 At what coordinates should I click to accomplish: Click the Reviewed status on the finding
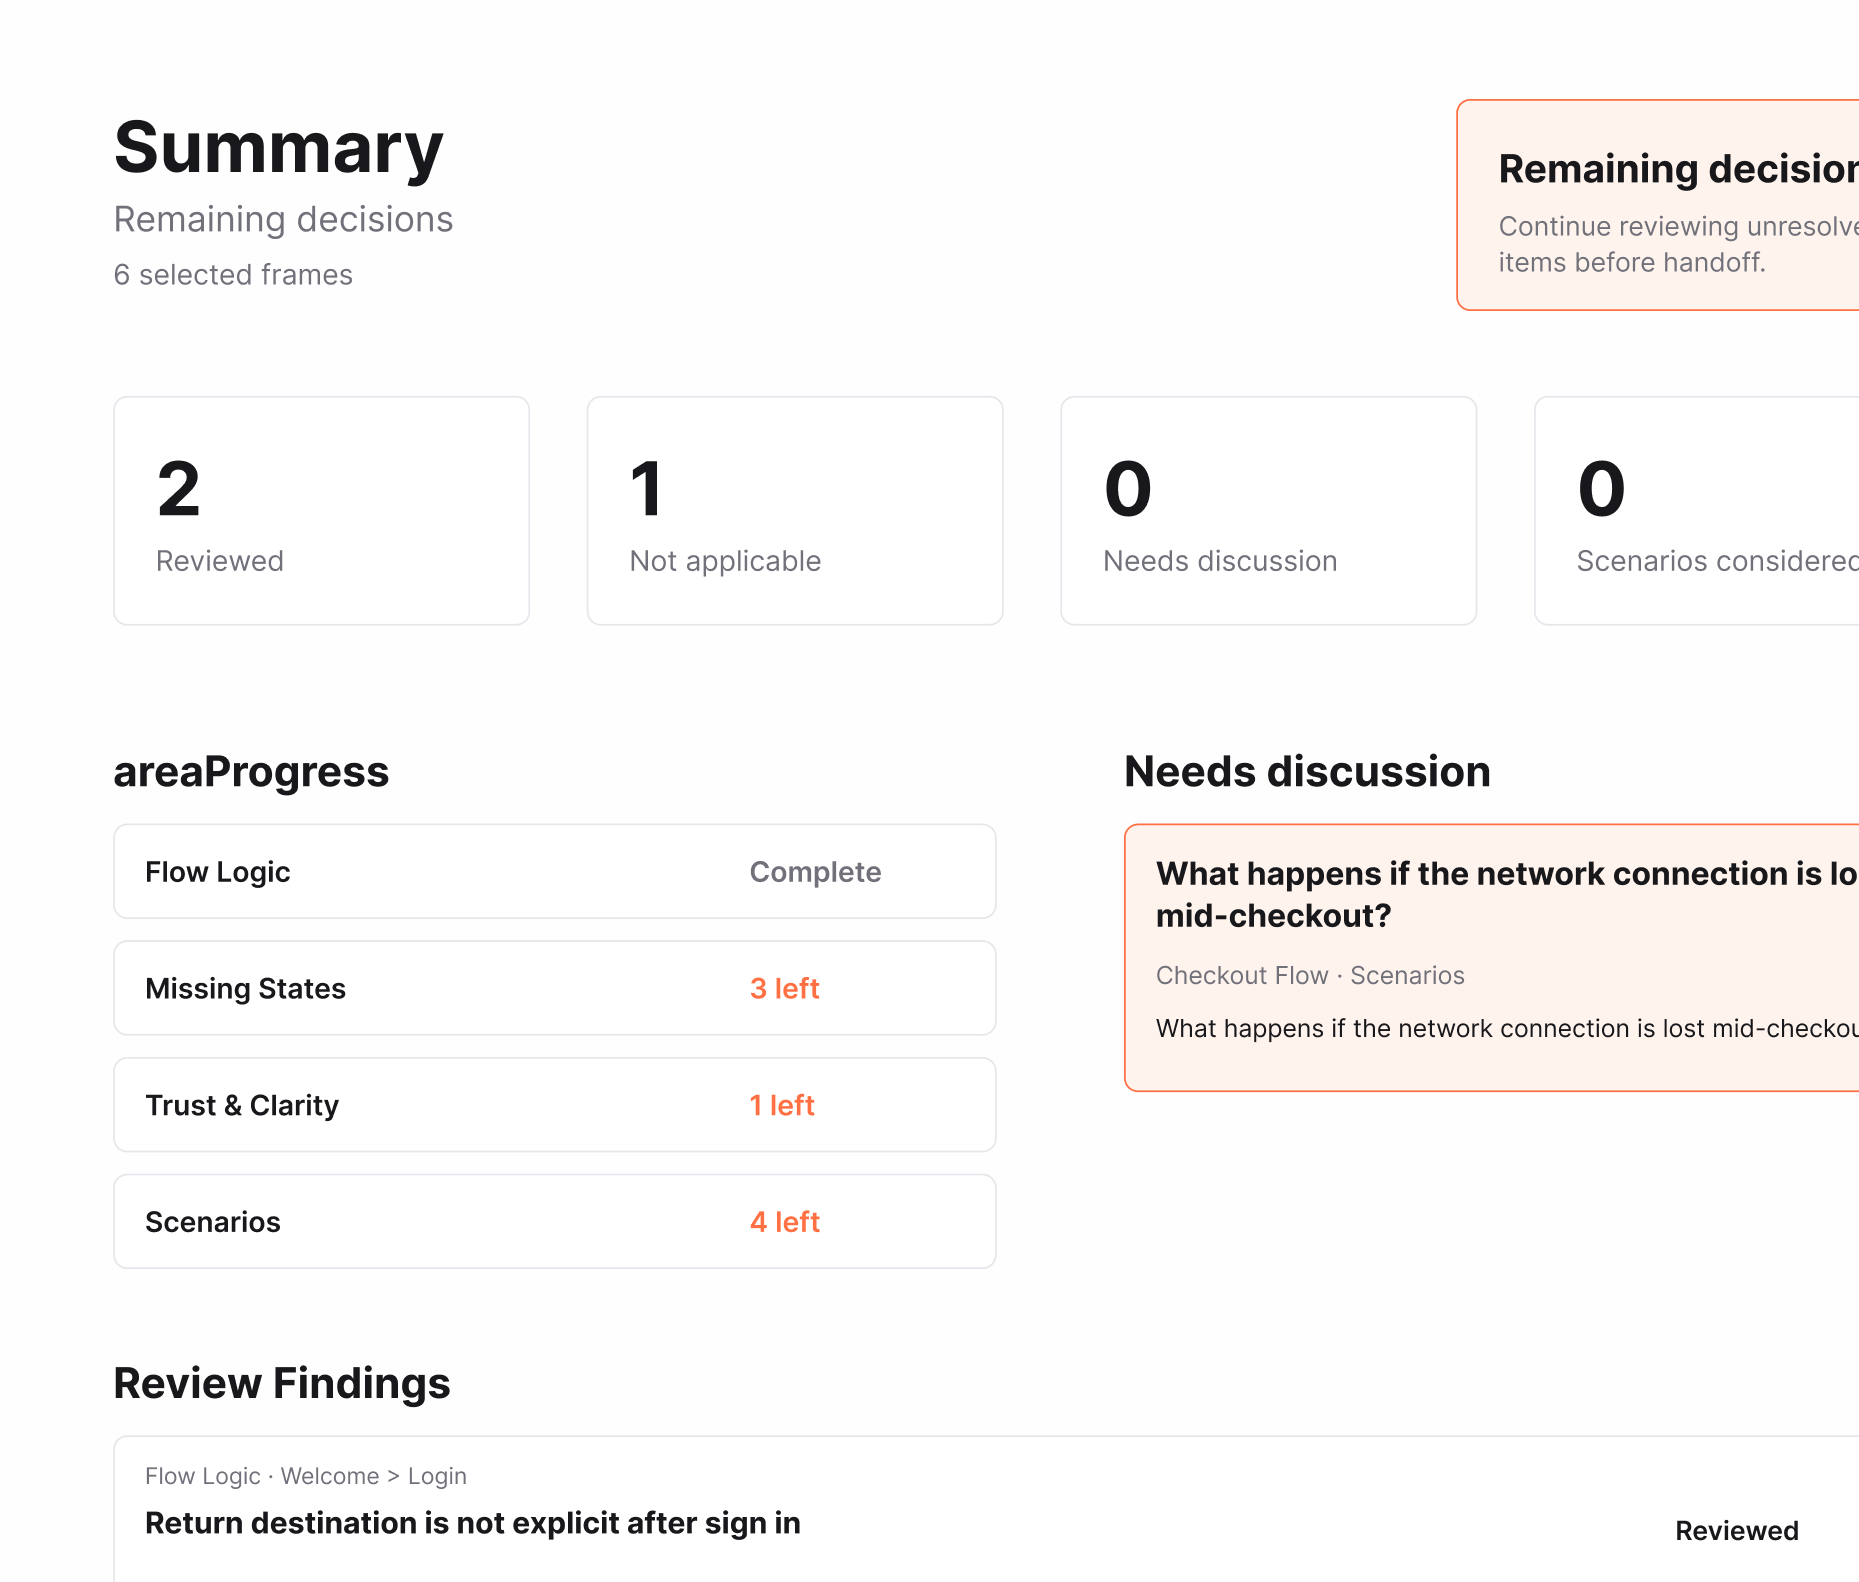(1737, 1531)
